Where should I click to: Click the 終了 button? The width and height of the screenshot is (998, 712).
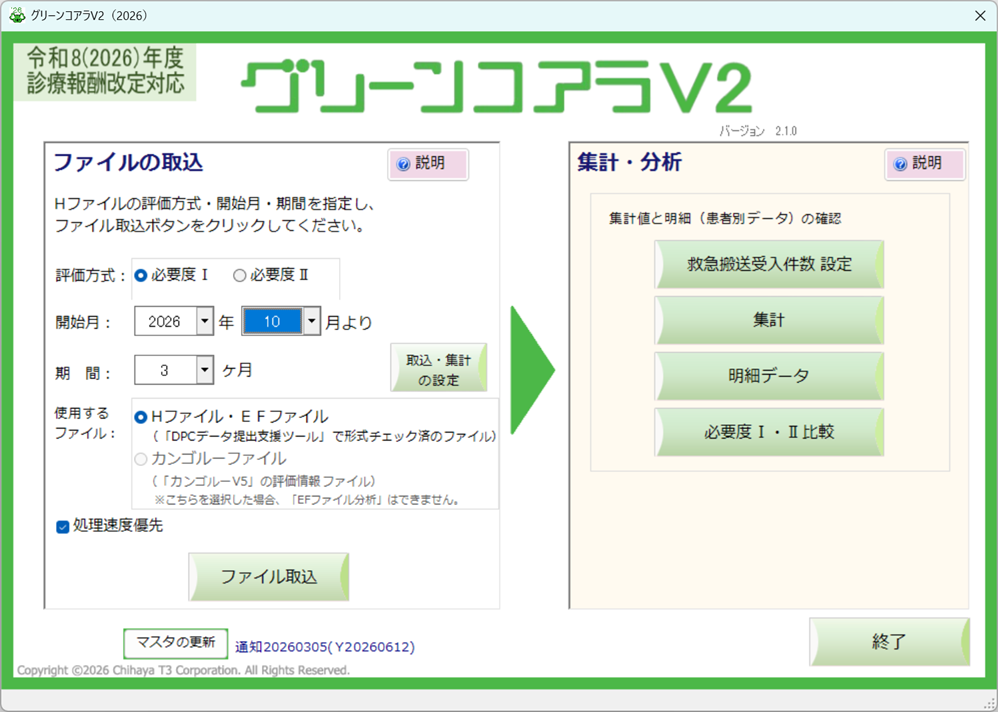click(889, 642)
